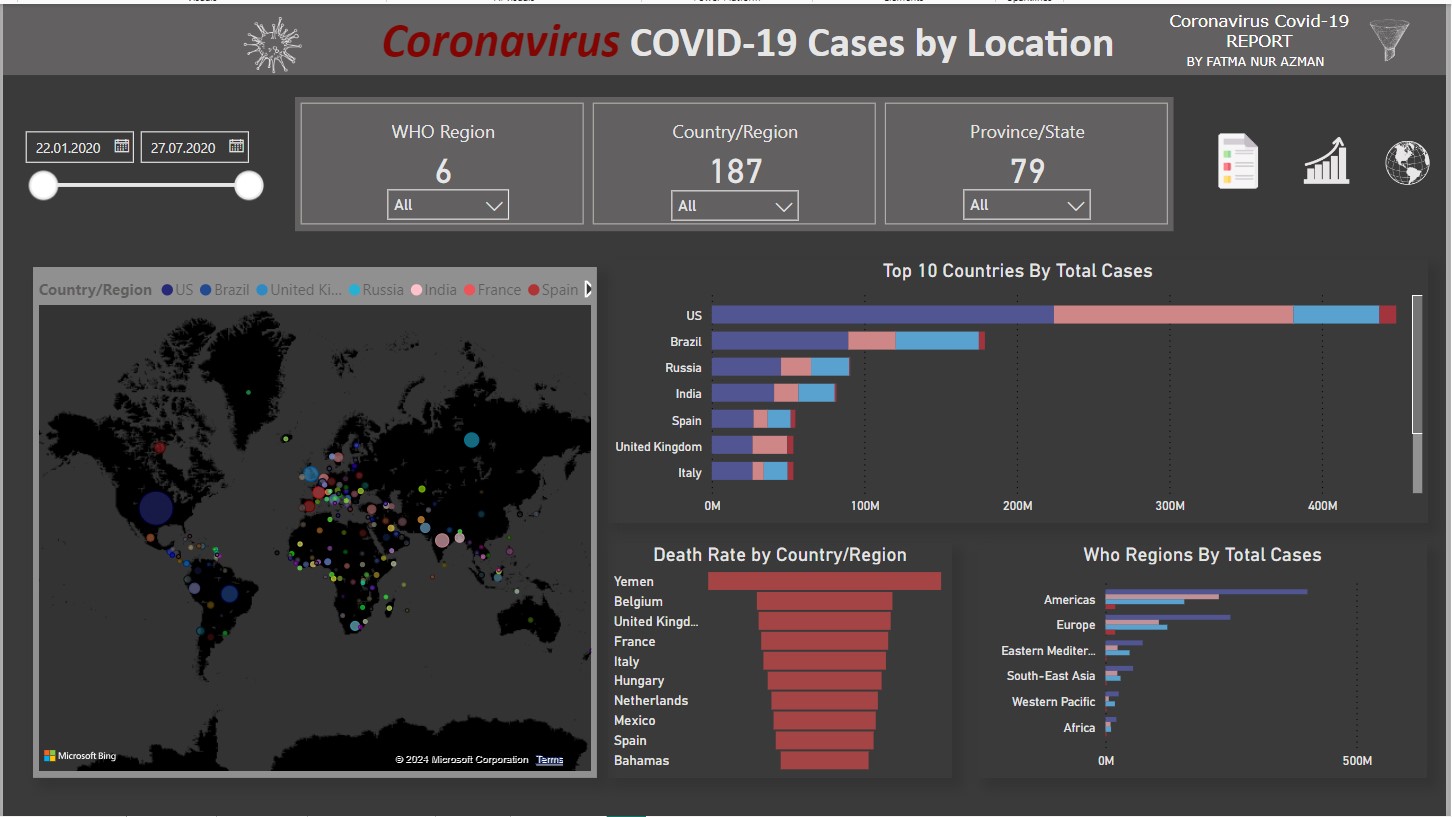Click the Spain bar in Top 10 chart

(x=753, y=420)
